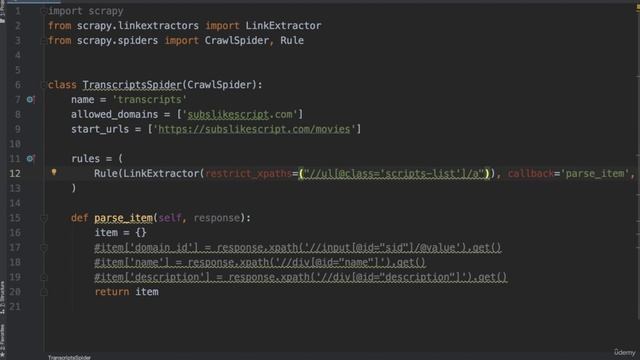Viewport: 640px width, 360px height.
Task: Click 'Rule' at the end of line 3
Action: 292,40
